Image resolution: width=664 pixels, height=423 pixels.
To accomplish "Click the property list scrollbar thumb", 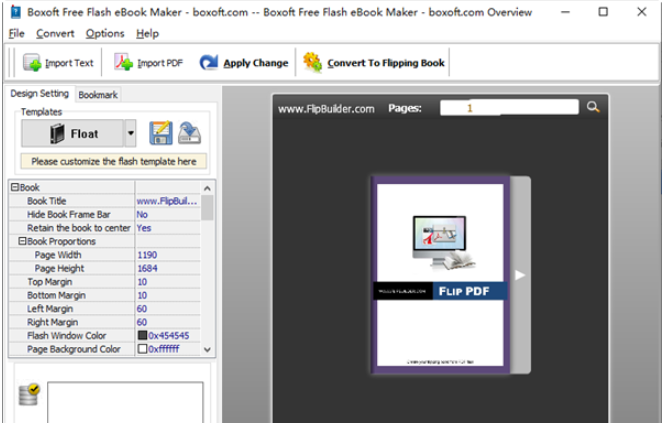I will pyautogui.click(x=207, y=207).
